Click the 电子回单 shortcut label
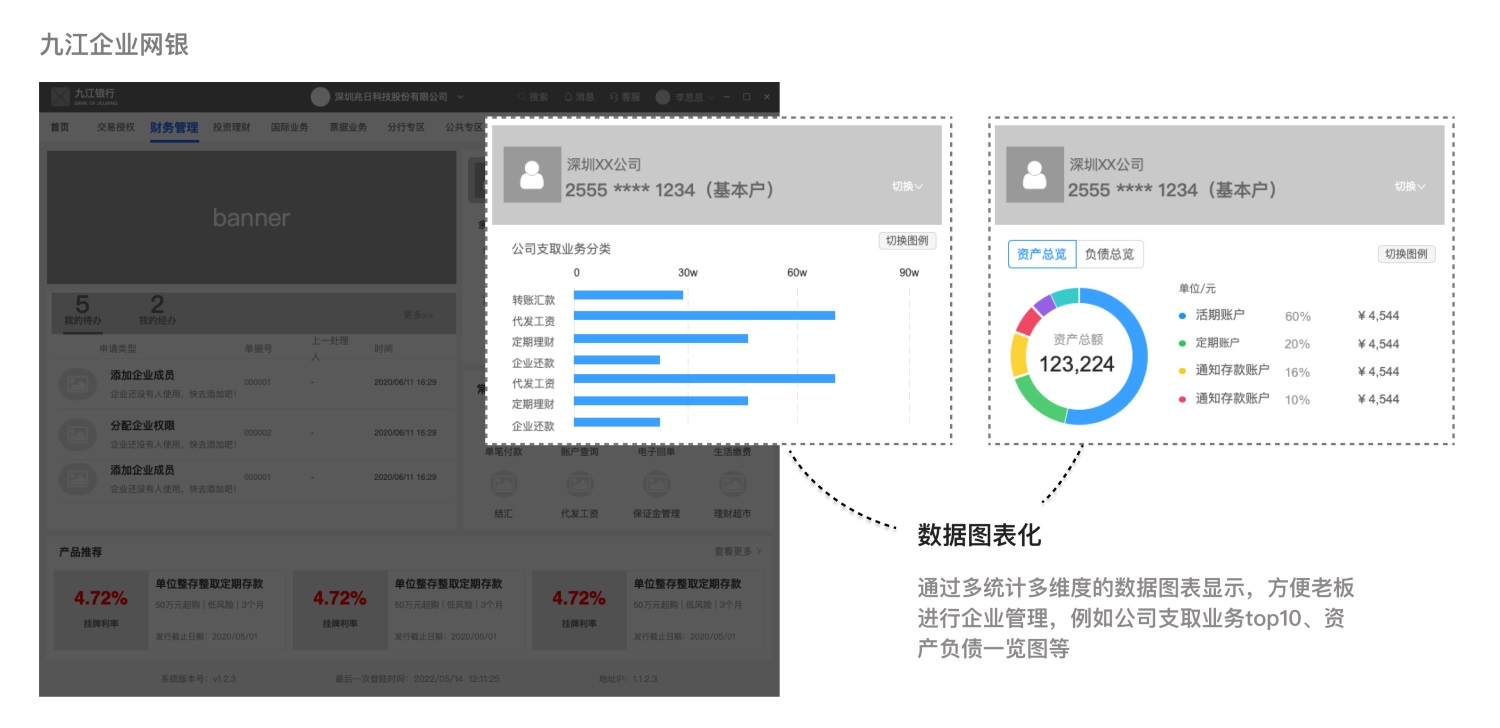The height and width of the screenshot is (728, 1500). click(x=656, y=452)
